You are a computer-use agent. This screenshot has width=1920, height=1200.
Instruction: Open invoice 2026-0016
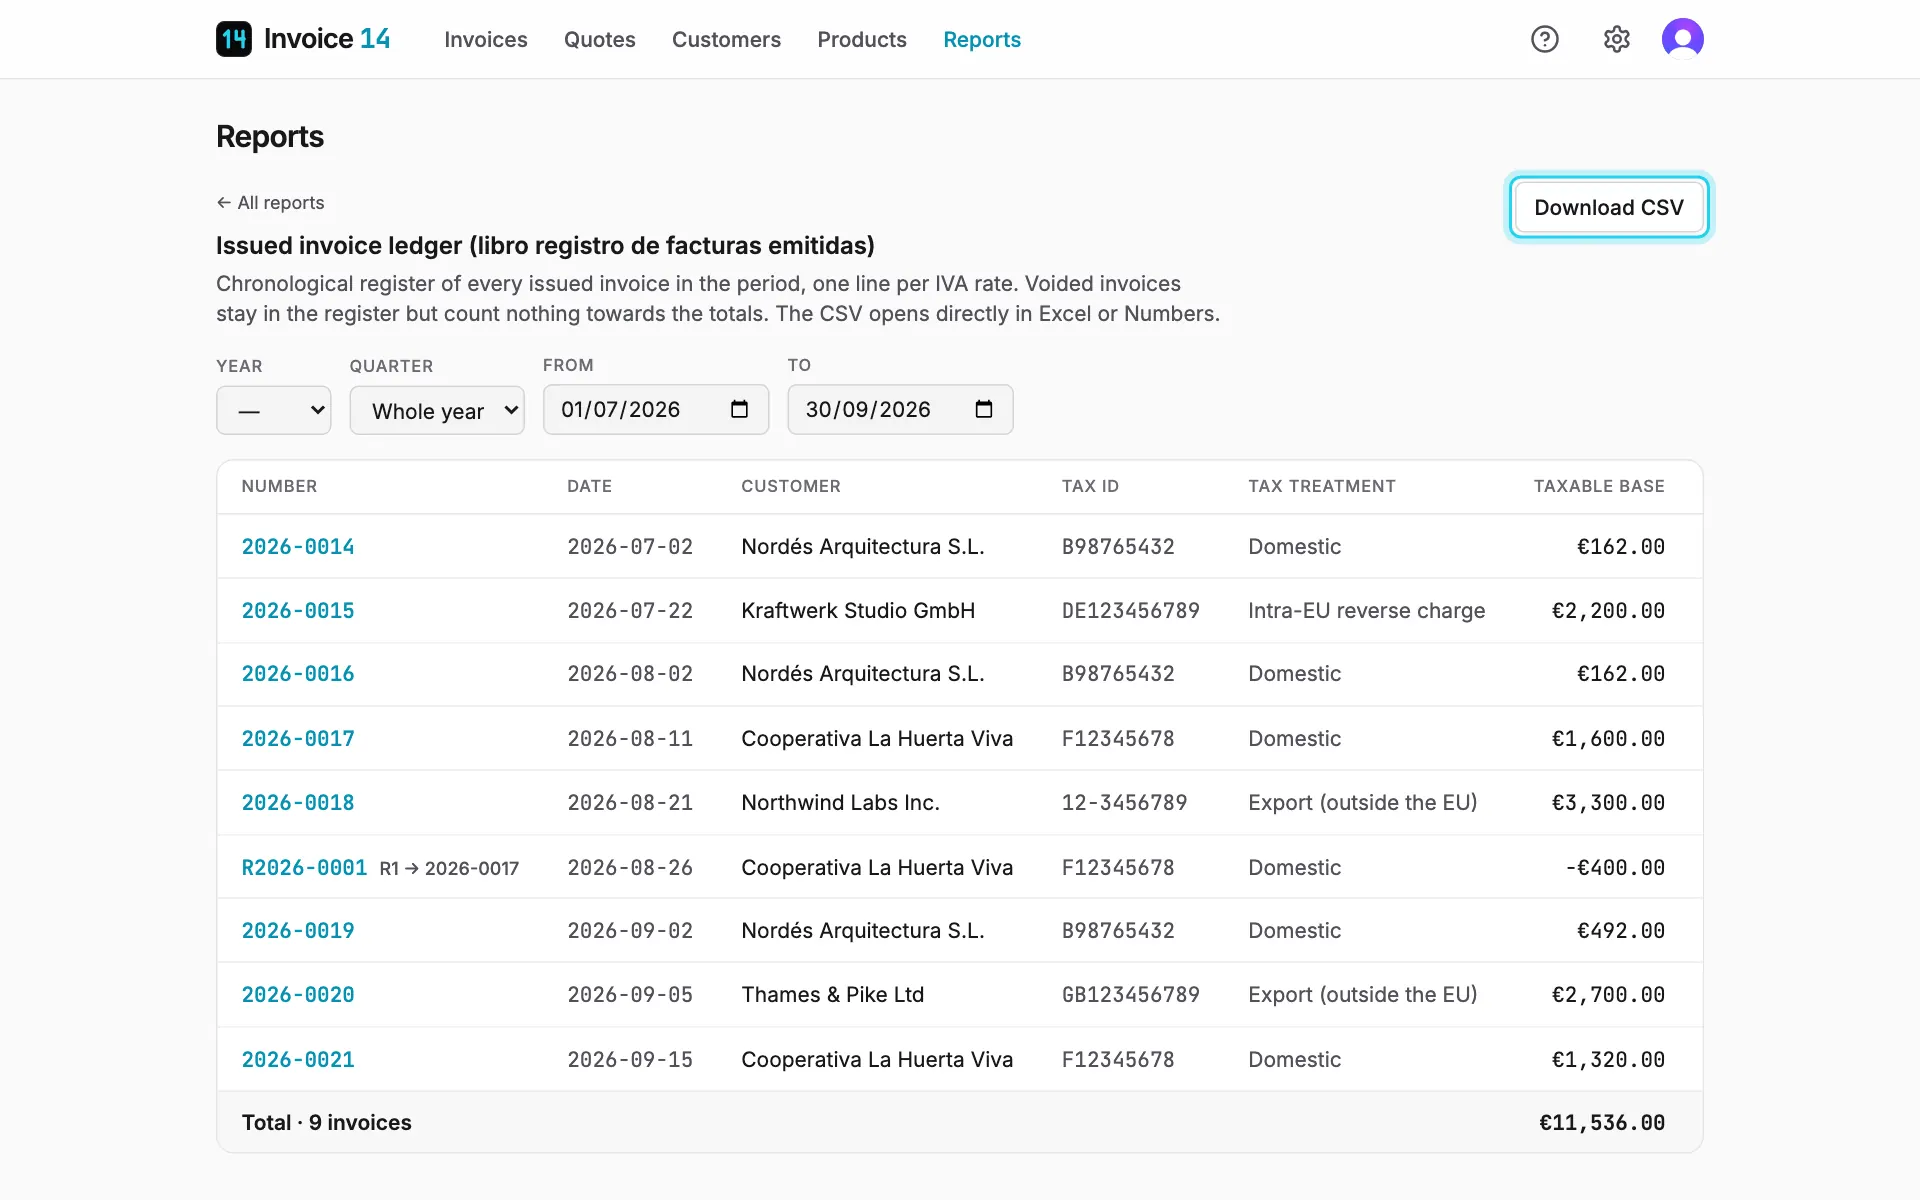click(x=298, y=674)
